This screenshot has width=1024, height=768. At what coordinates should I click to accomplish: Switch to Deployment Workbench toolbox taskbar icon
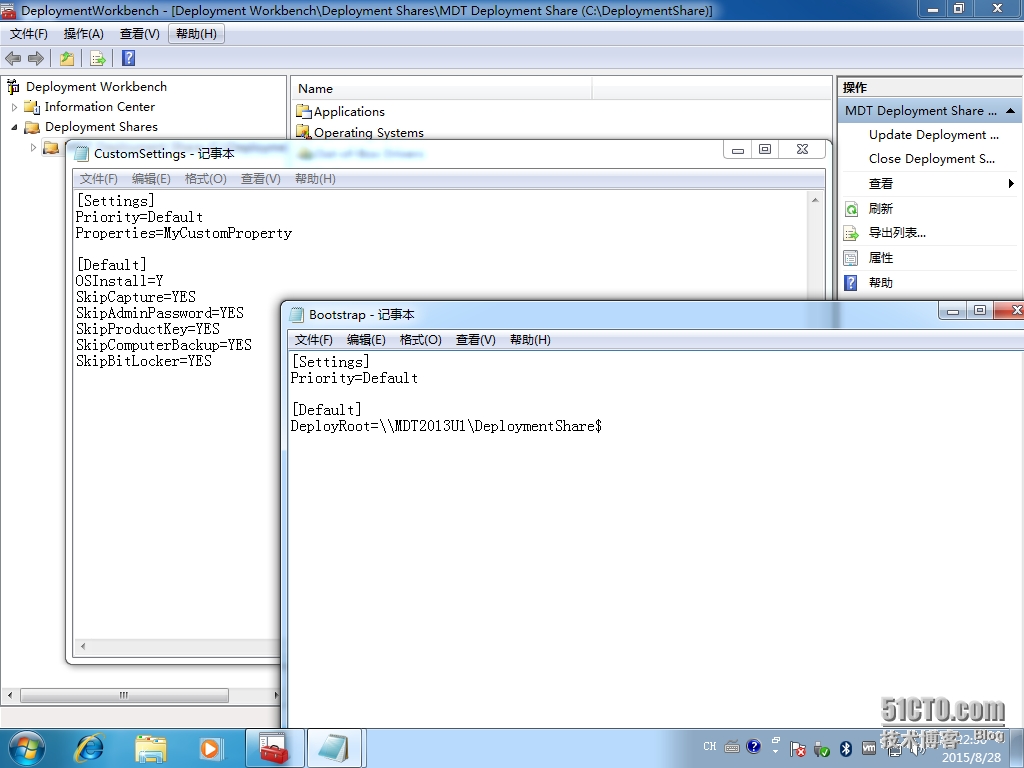point(274,748)
